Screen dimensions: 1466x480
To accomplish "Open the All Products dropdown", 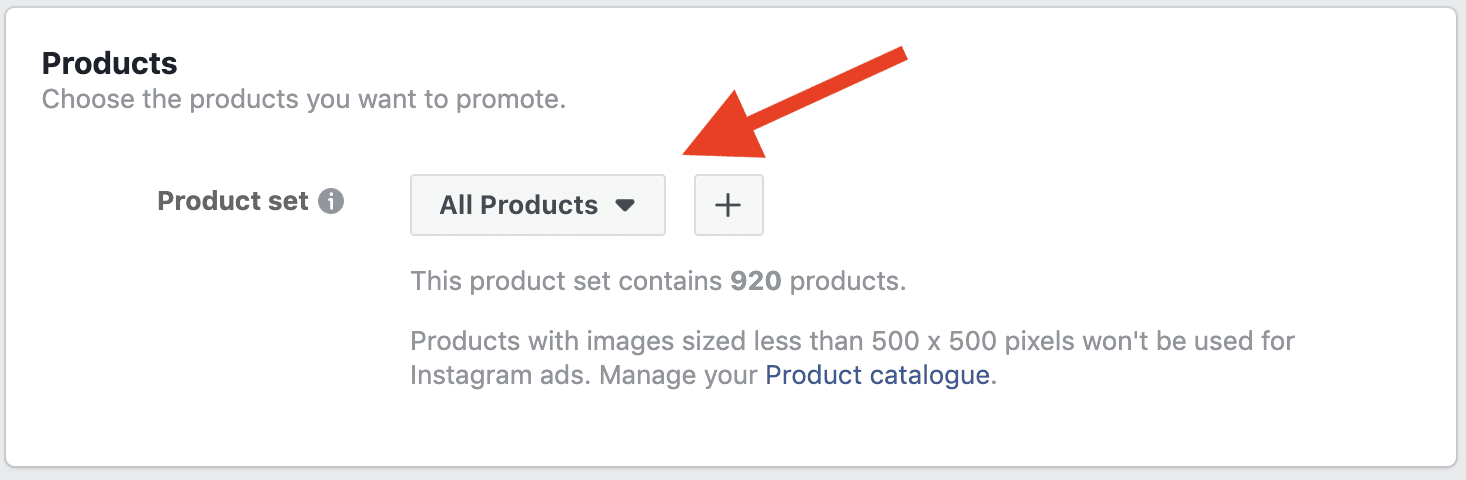I will tap(538, 205).
